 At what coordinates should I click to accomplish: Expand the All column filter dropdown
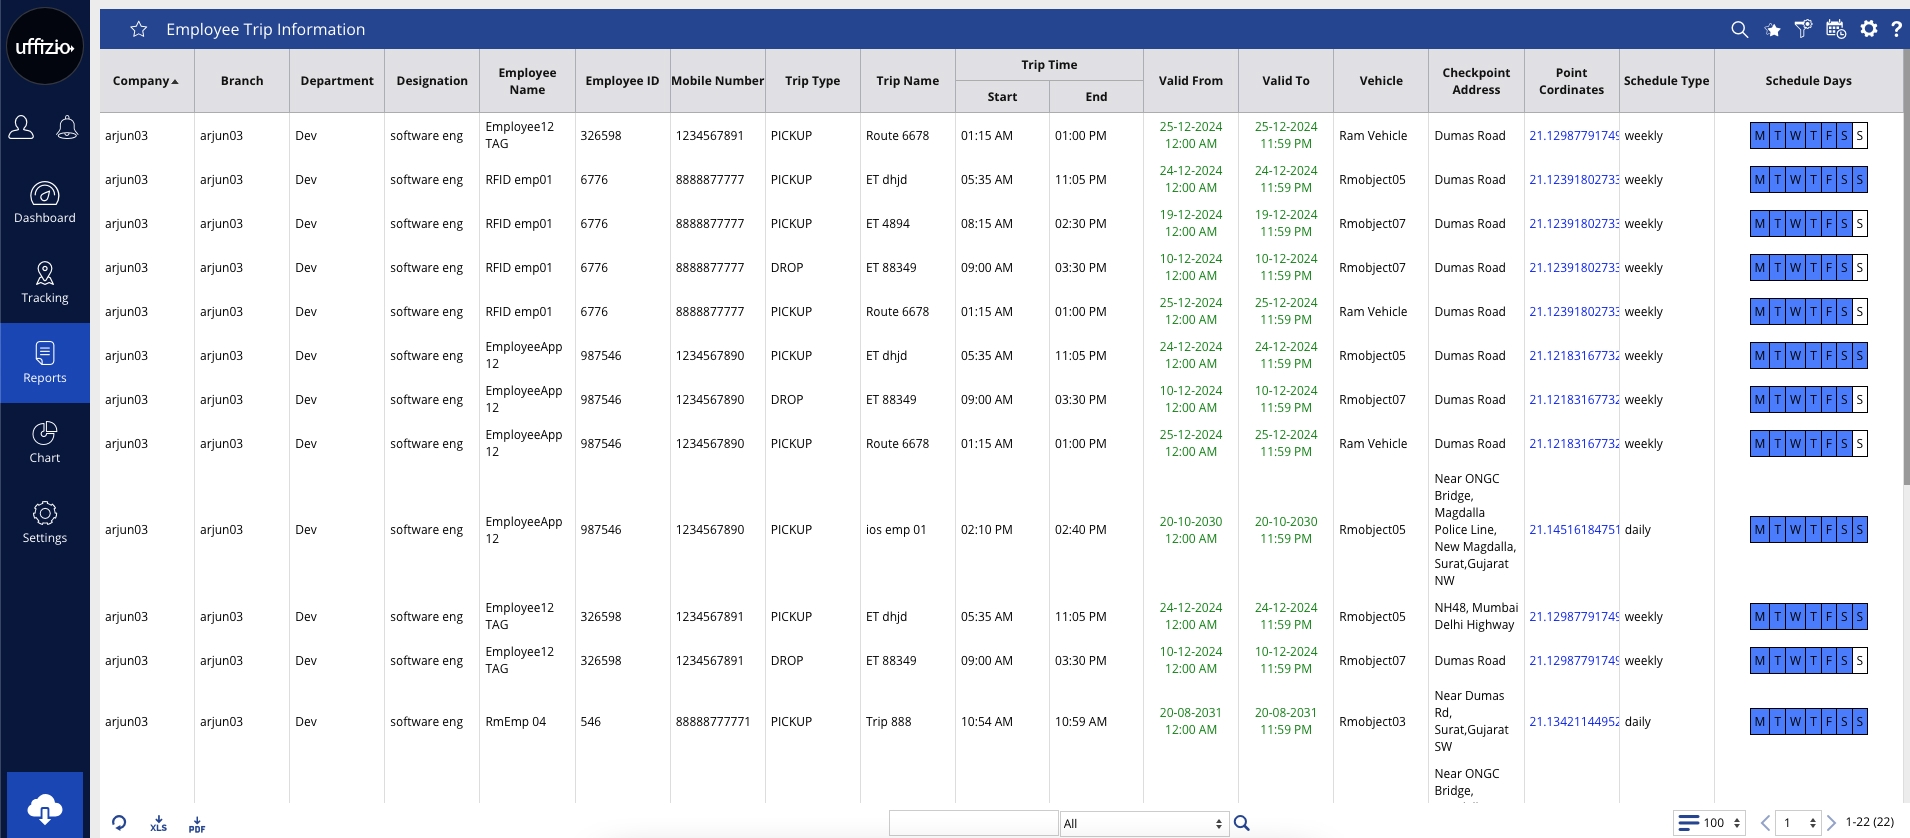pos(1143,823)
